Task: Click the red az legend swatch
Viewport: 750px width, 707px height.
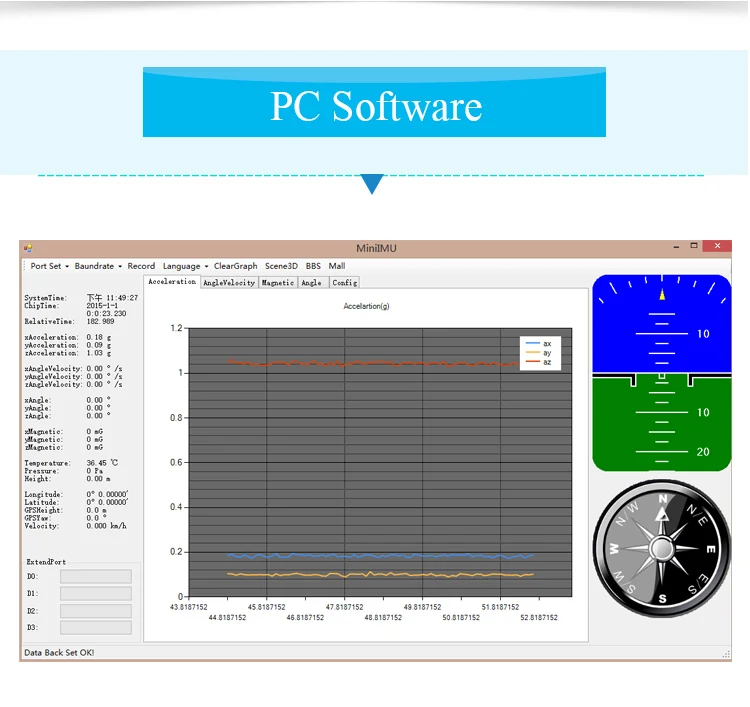Action: pyautogui.click(x=532, y=362)
